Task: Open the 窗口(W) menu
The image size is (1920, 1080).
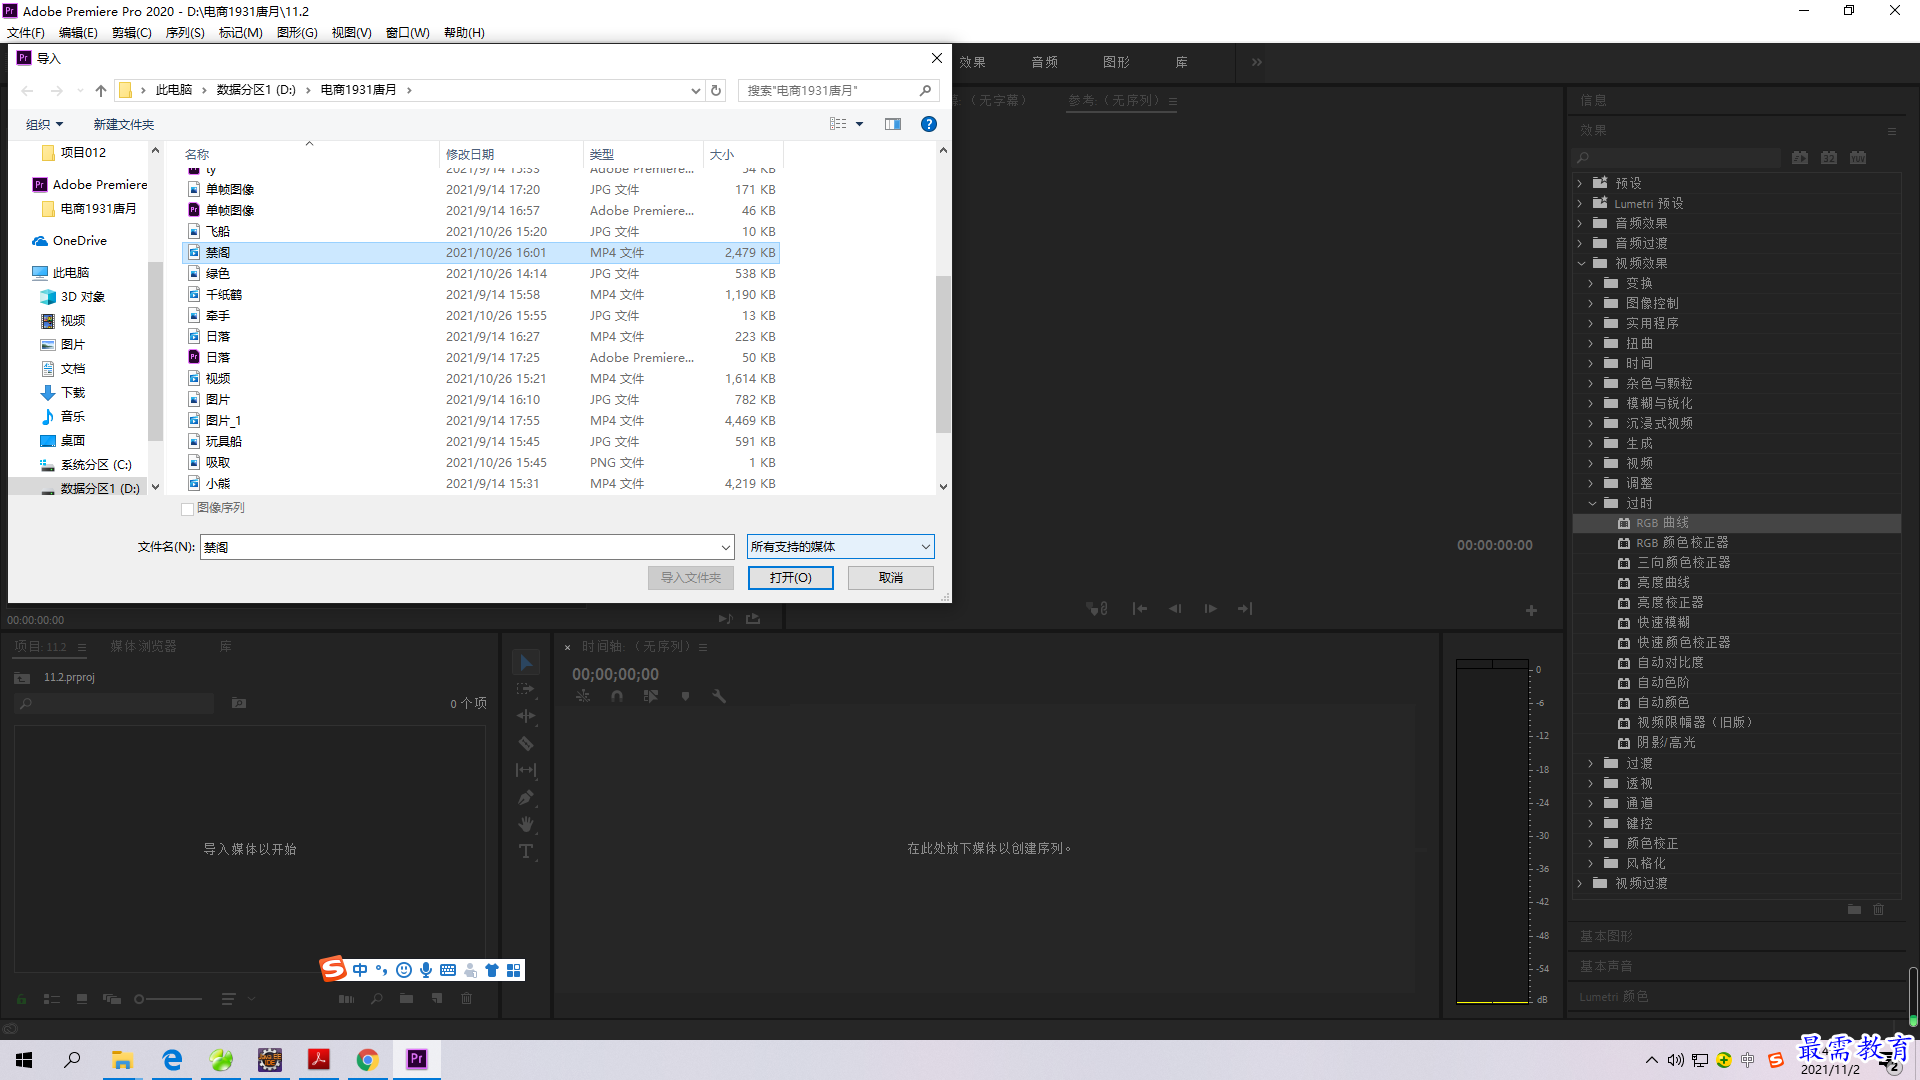Action: 408,32
